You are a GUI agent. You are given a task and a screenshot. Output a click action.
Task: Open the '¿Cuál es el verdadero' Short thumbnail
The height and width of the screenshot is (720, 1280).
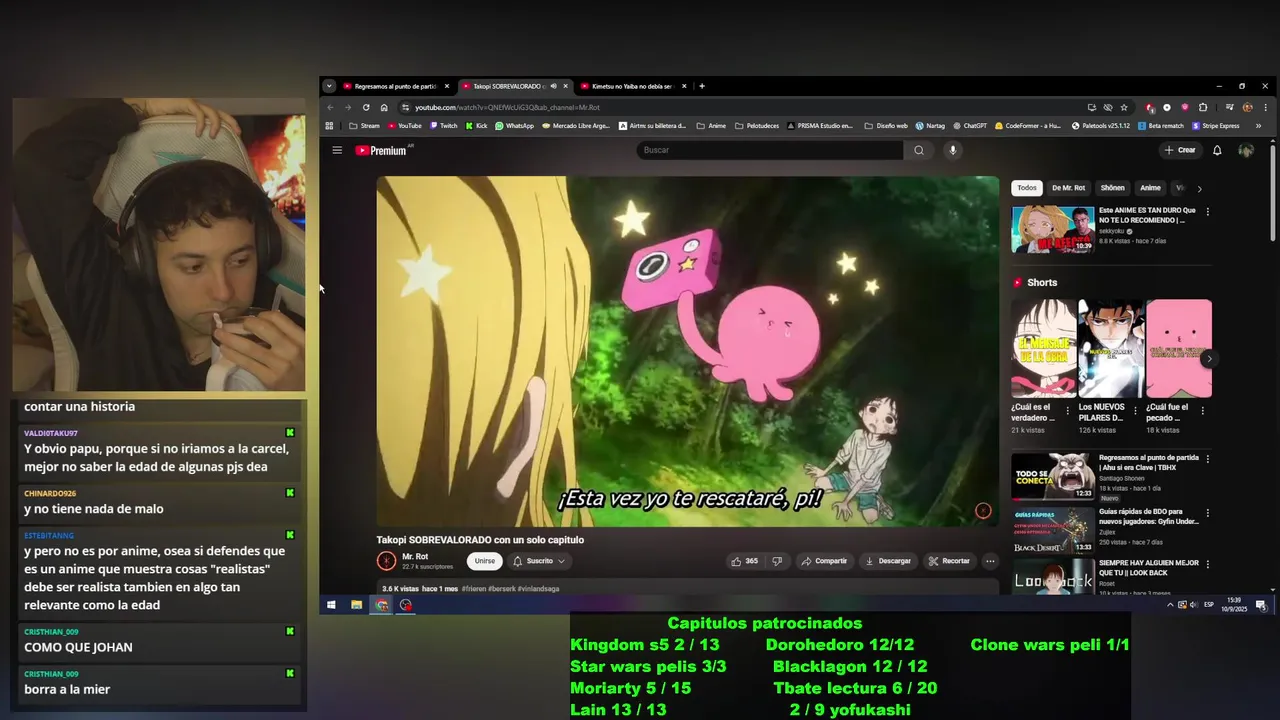click(x=1043, y=348)
